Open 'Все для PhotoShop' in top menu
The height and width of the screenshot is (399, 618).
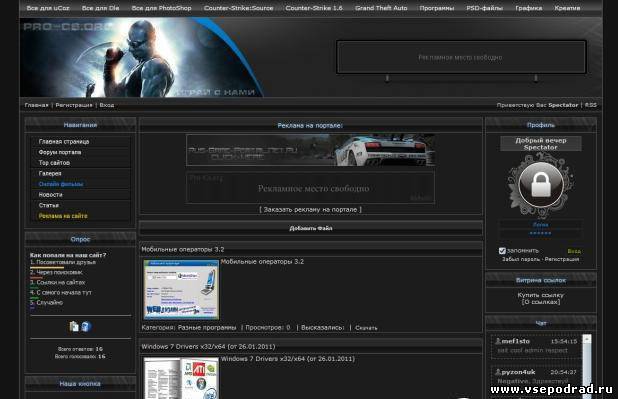(161, 8)
